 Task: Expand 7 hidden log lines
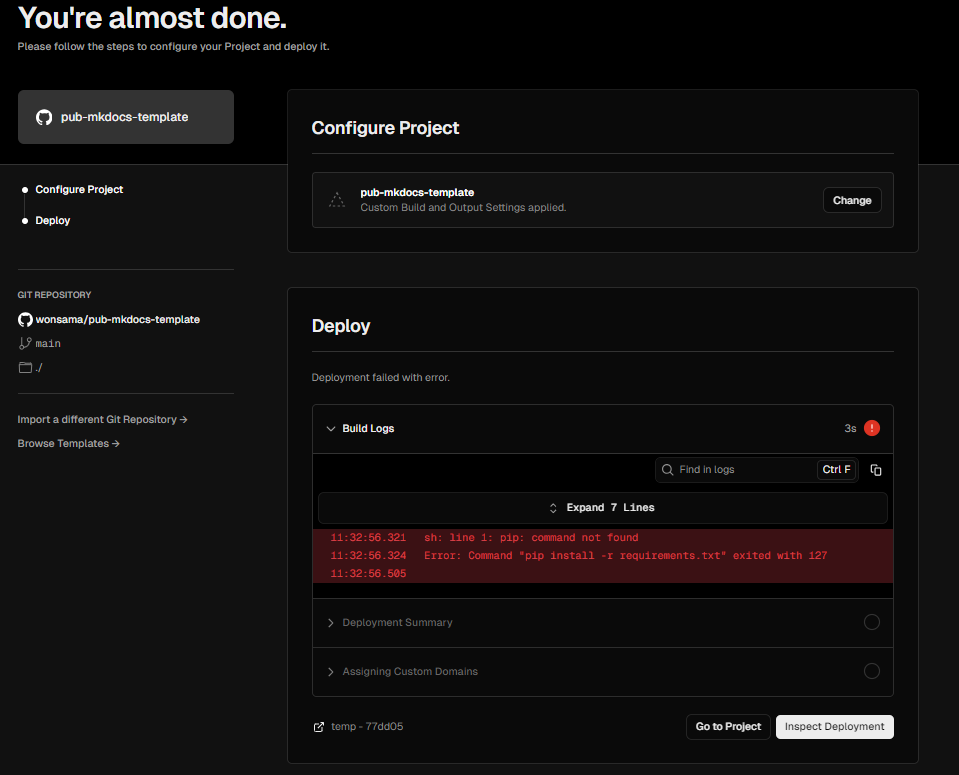click(602, 508)
